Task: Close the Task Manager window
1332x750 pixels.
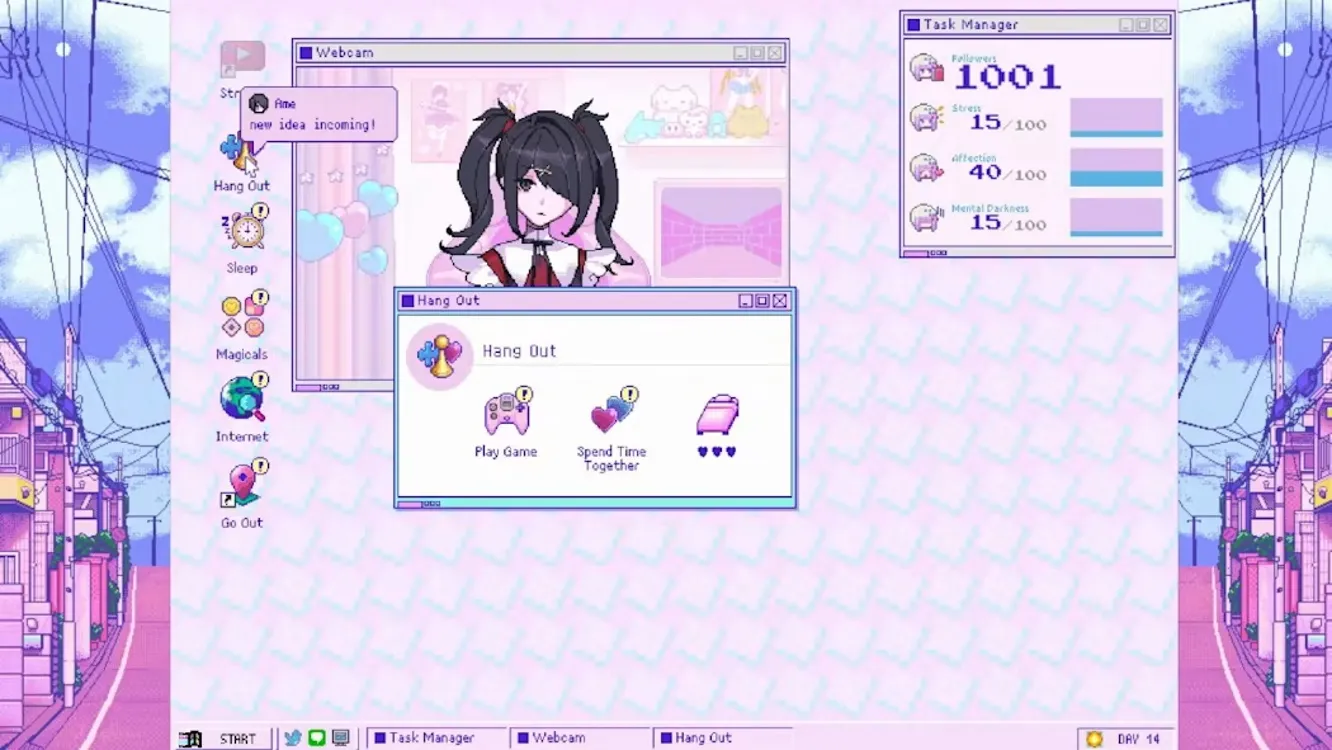Action: (1160, 25)
